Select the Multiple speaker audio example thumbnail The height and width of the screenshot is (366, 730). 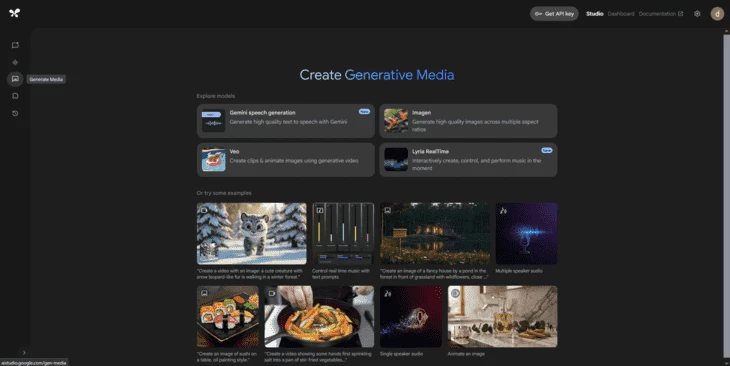pos(527,233)
